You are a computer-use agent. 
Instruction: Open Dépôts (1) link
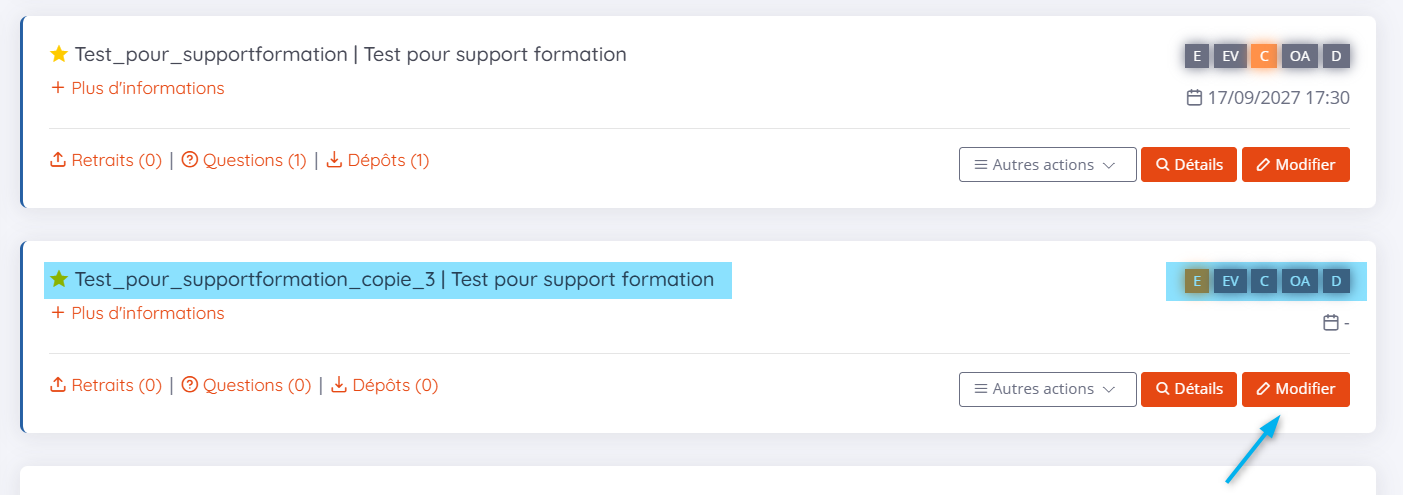coord(378,160)
